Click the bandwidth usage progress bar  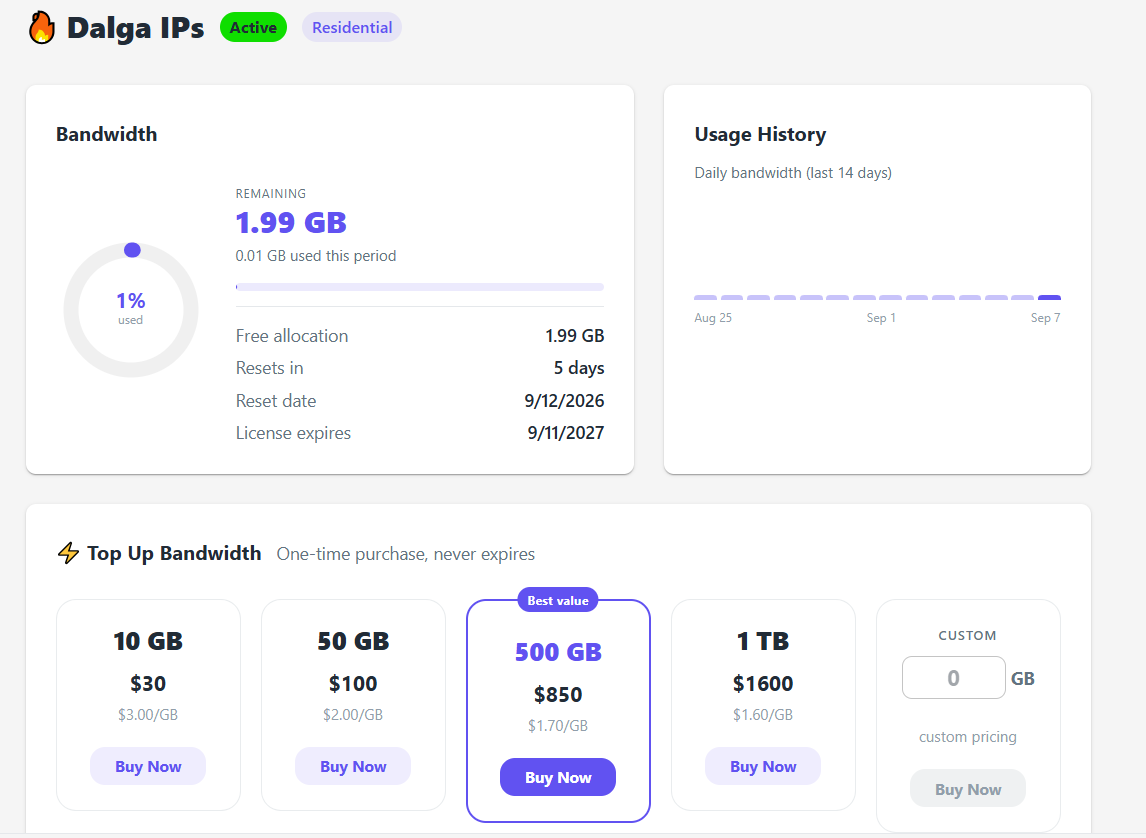420,287
